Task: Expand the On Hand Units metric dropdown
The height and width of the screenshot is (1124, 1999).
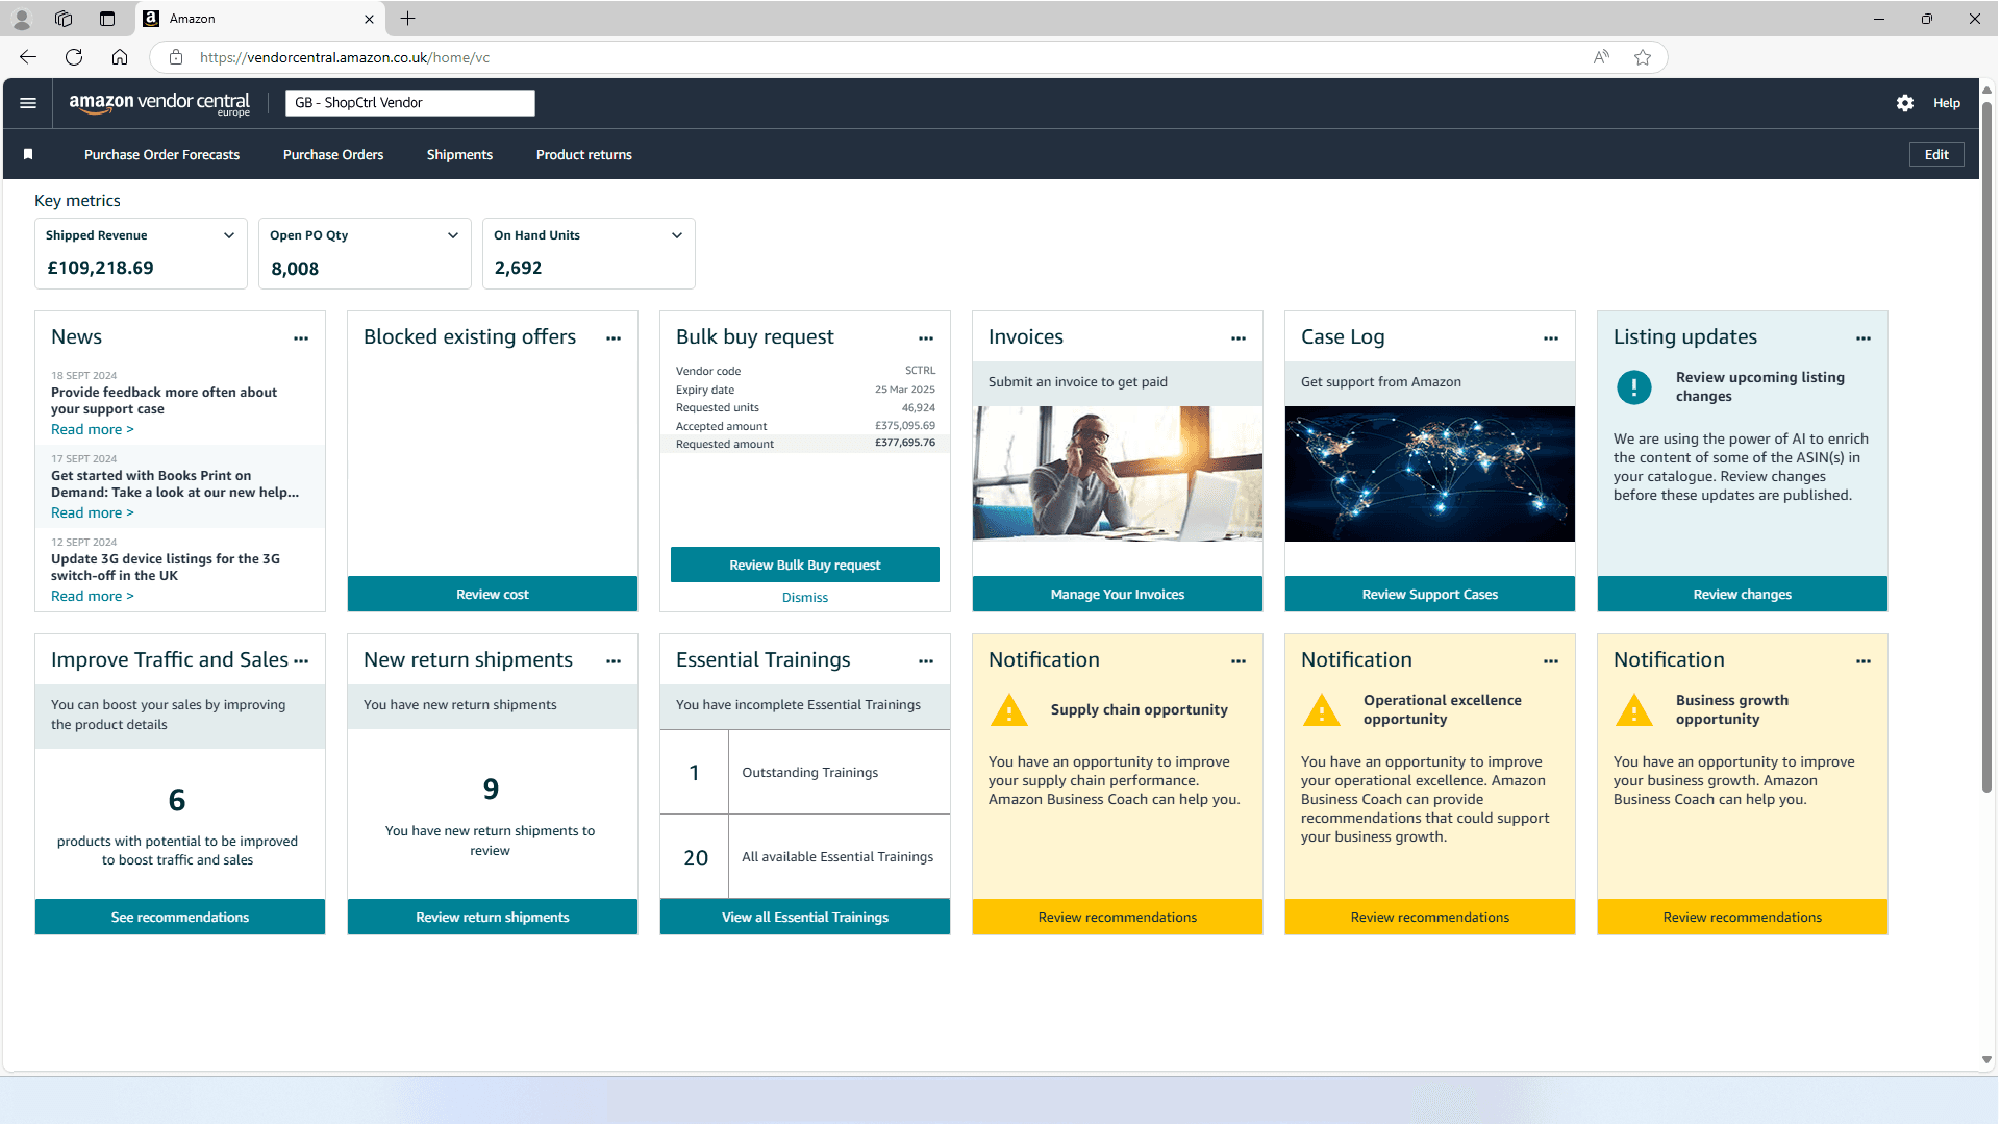Action: coord(677,235)
